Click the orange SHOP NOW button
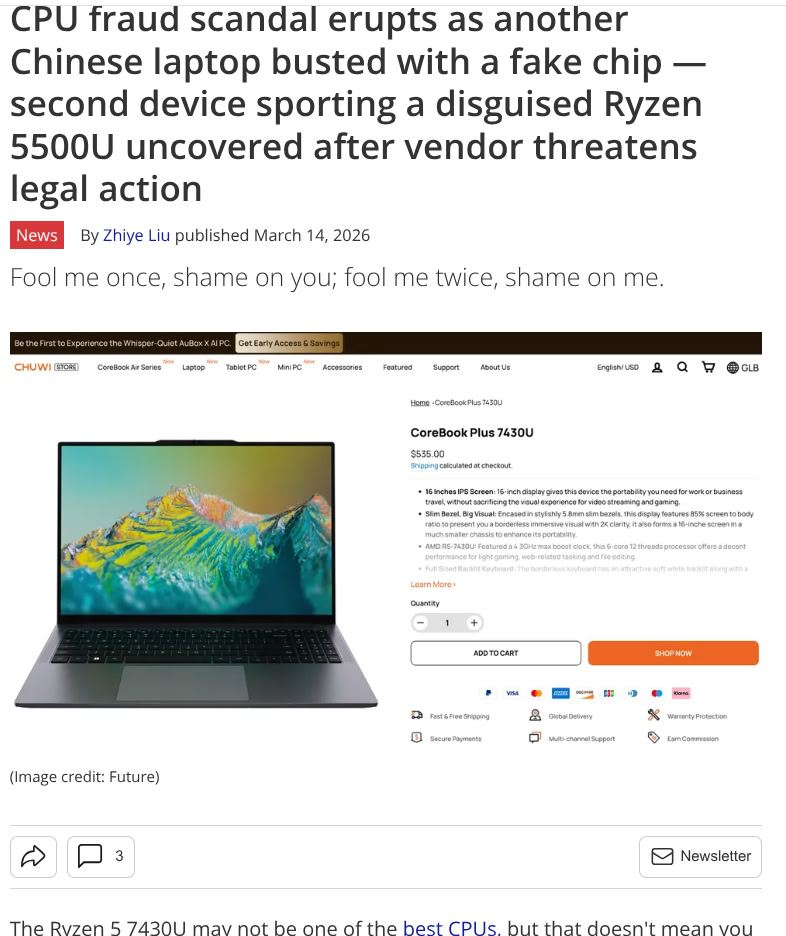 (x=673, y=653)
